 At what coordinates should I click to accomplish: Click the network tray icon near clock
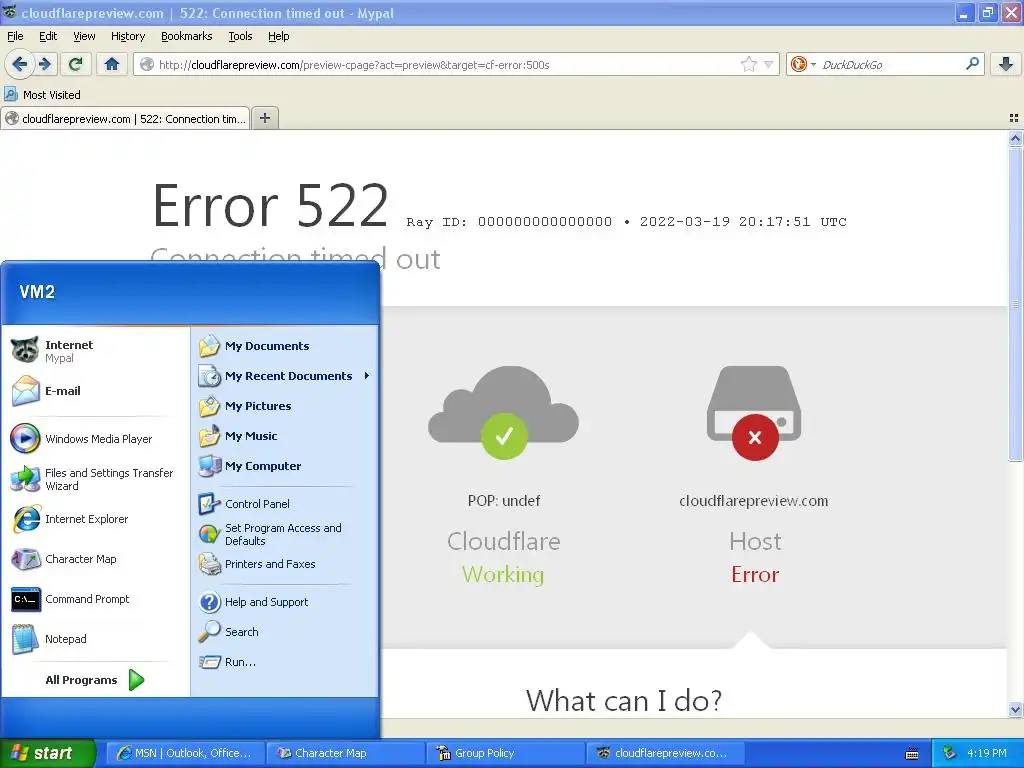pos(949,754)
